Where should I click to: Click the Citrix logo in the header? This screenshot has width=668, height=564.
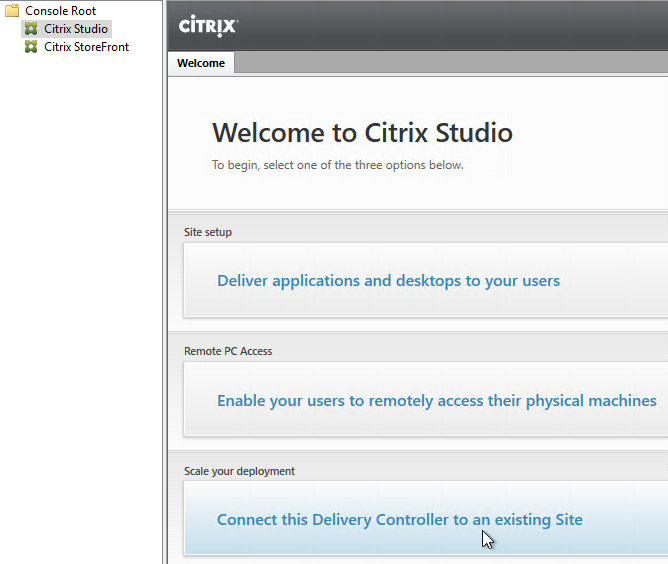(208, 26)
